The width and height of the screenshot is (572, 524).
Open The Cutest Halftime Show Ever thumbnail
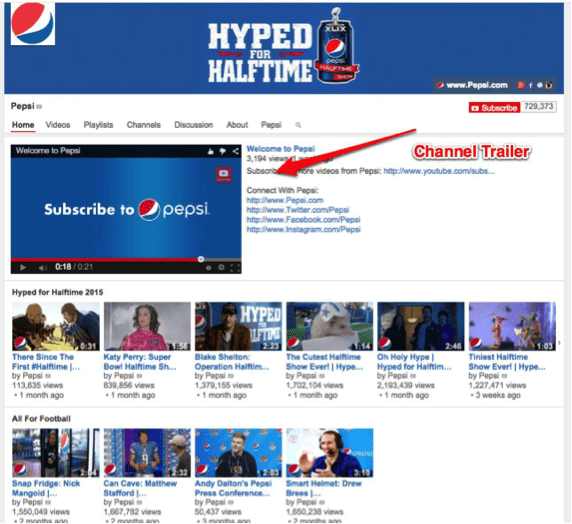pyautogui.click(x=329, y=326)
